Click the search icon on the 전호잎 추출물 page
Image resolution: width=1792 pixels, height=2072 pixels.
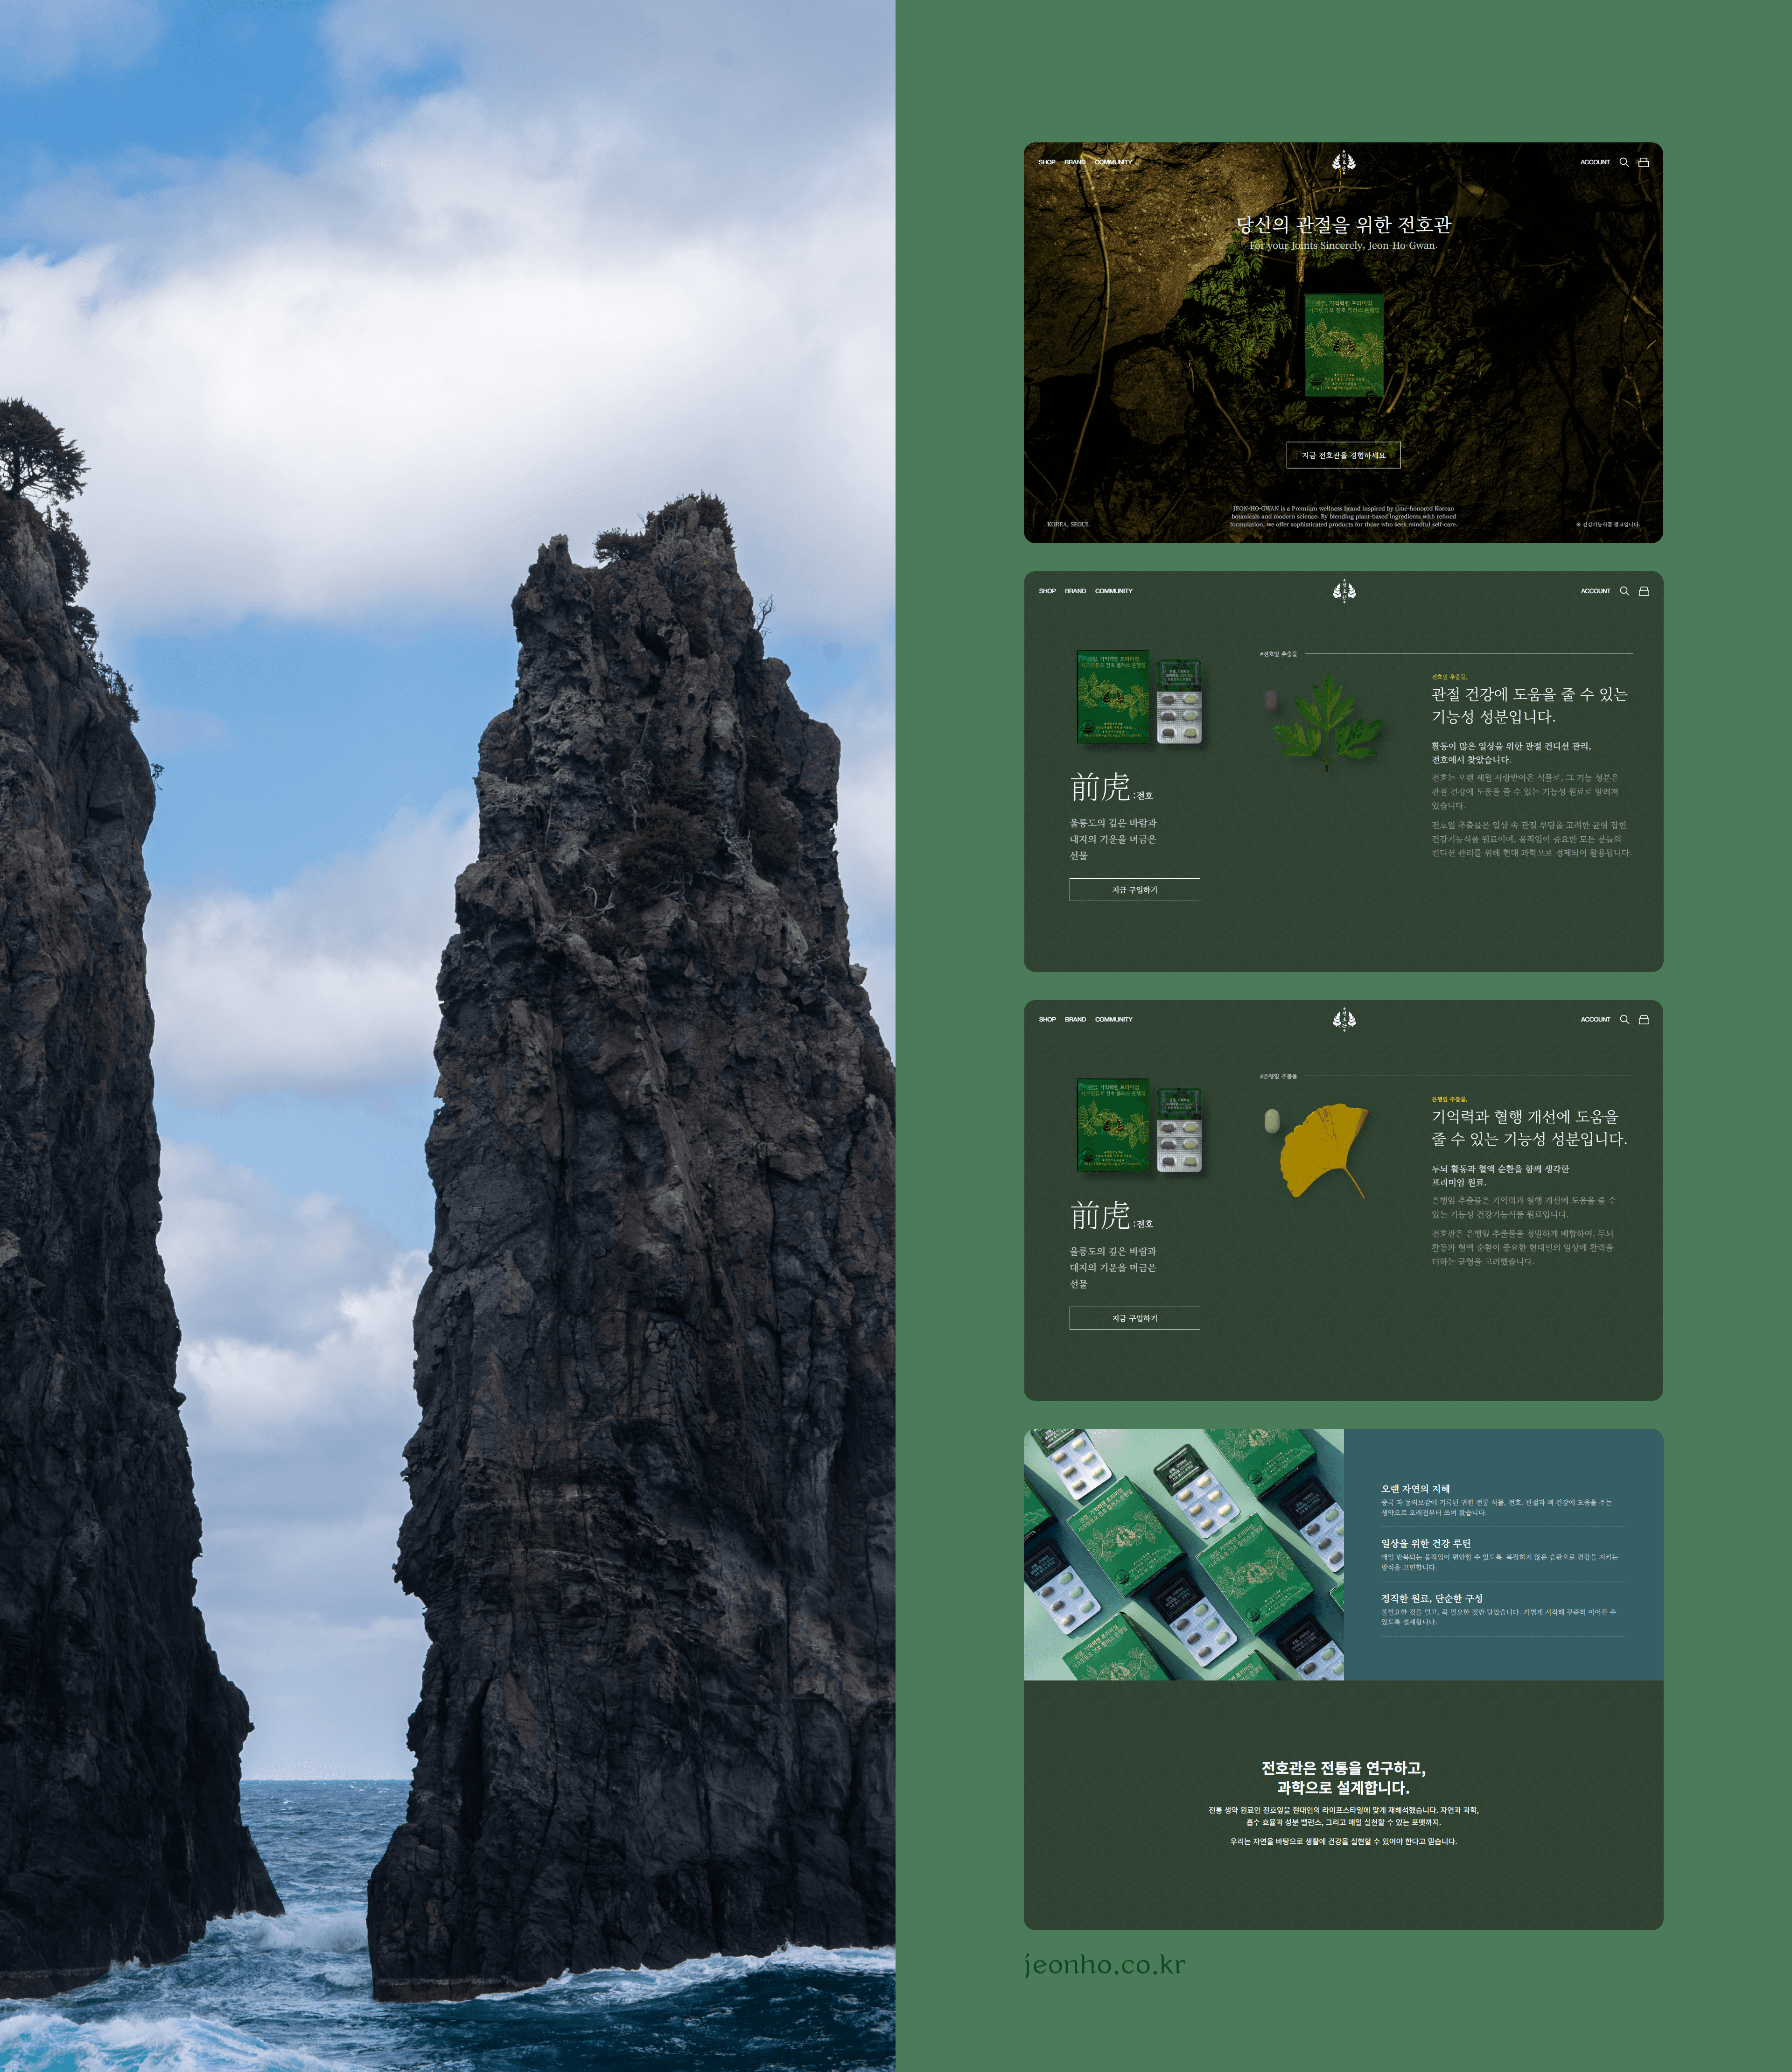coord(1624,591)
